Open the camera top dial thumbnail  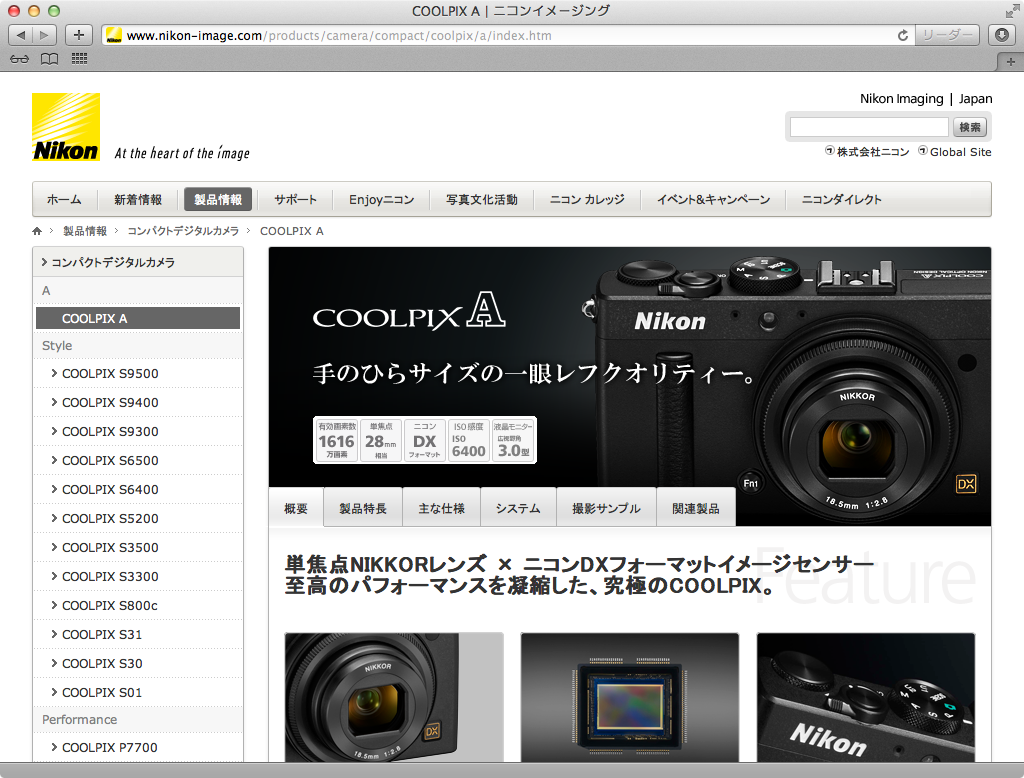[866, 697]
